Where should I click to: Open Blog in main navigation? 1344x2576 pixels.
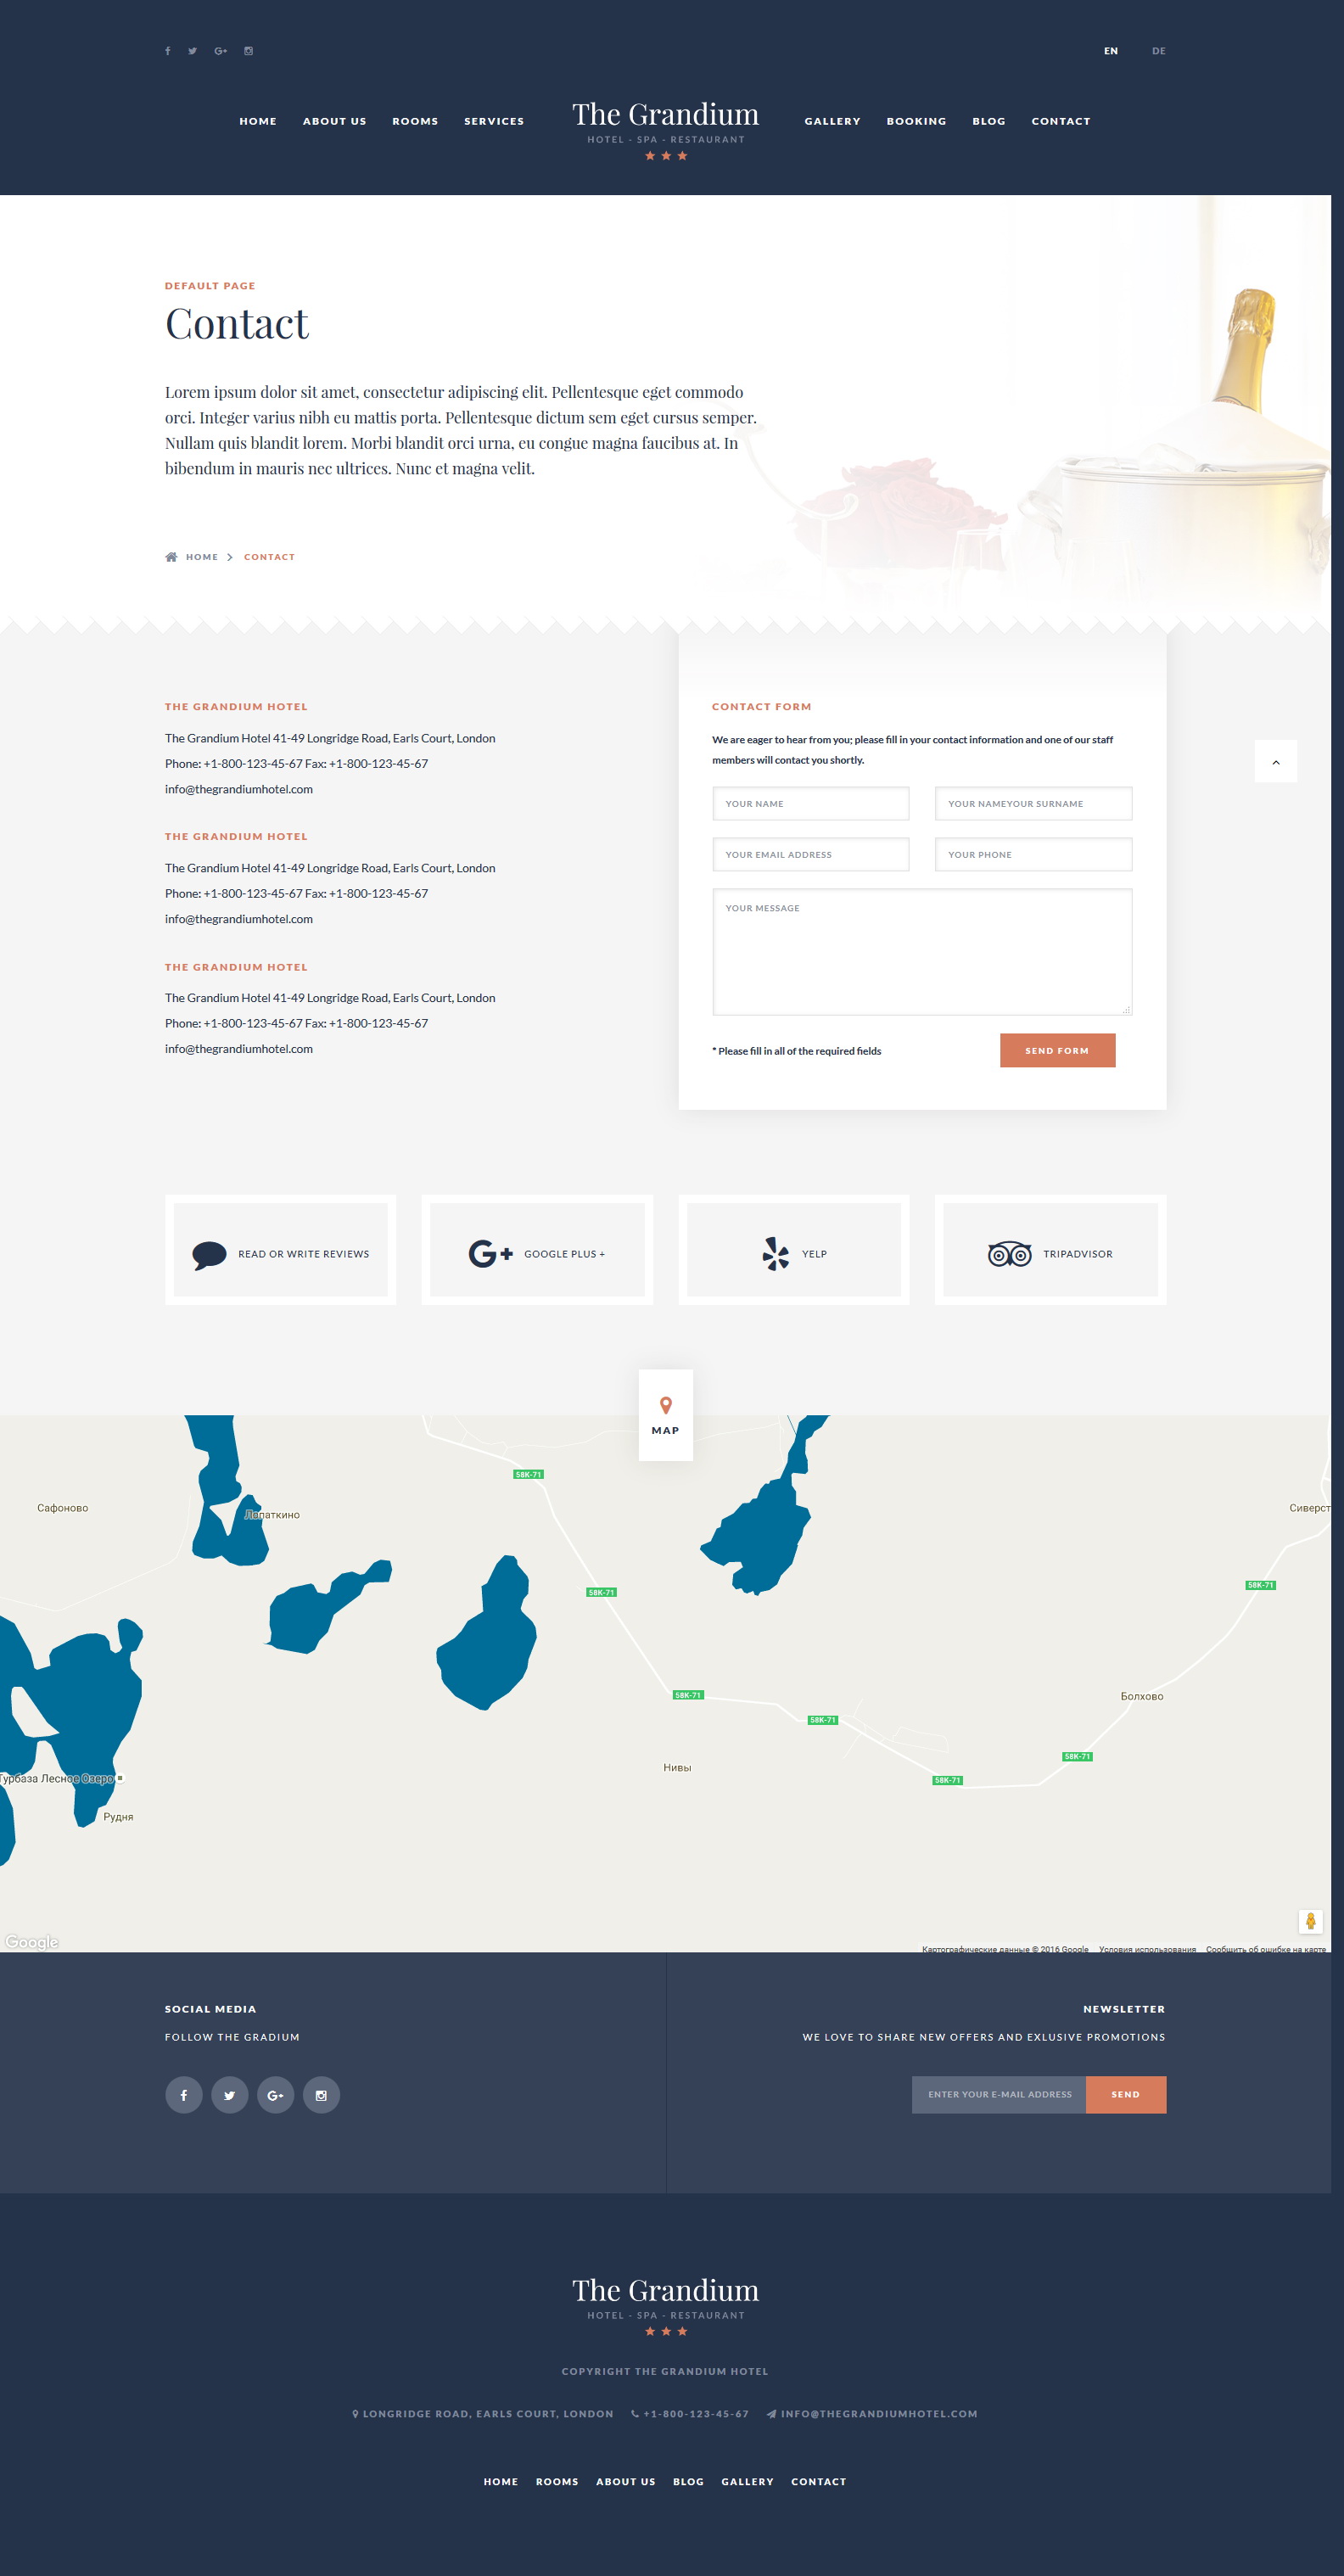click(x=989, y=121)
